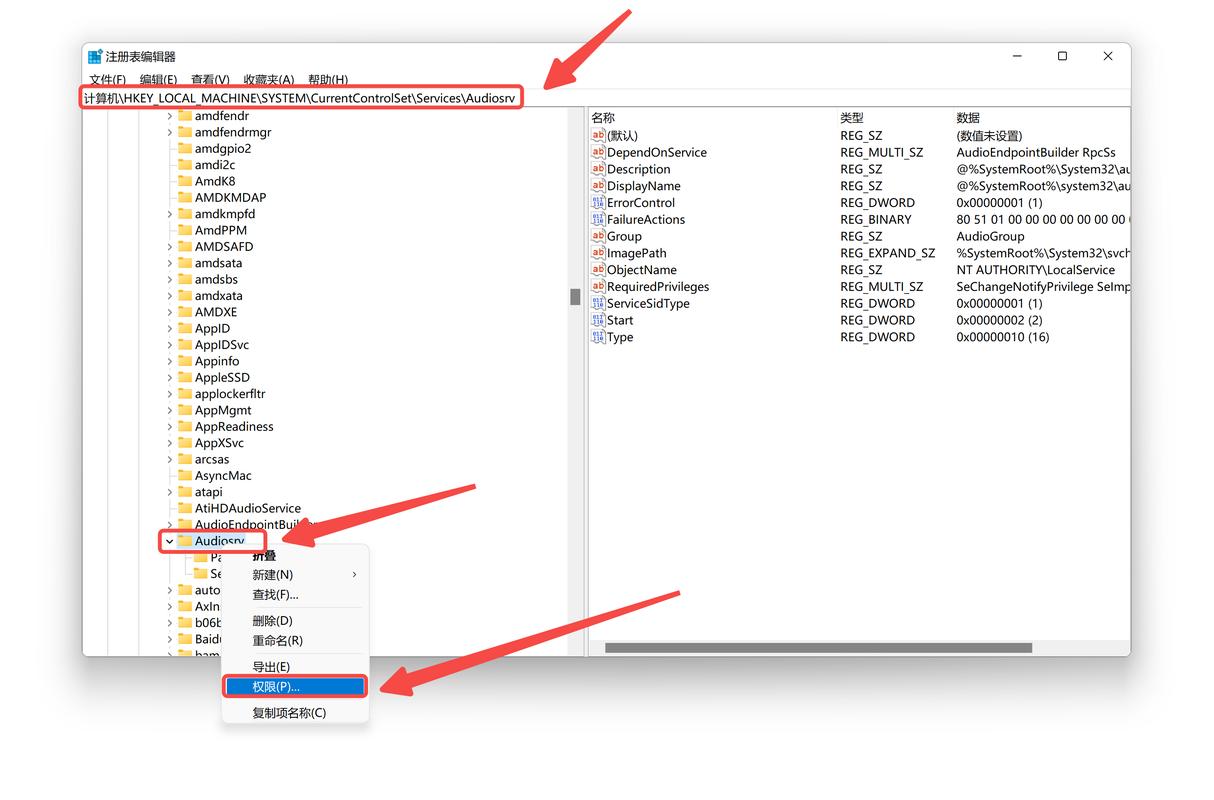This screenshot has height=800, width=1214.
Task: Open the 收藏夹(A) menu
Action: 269,80
